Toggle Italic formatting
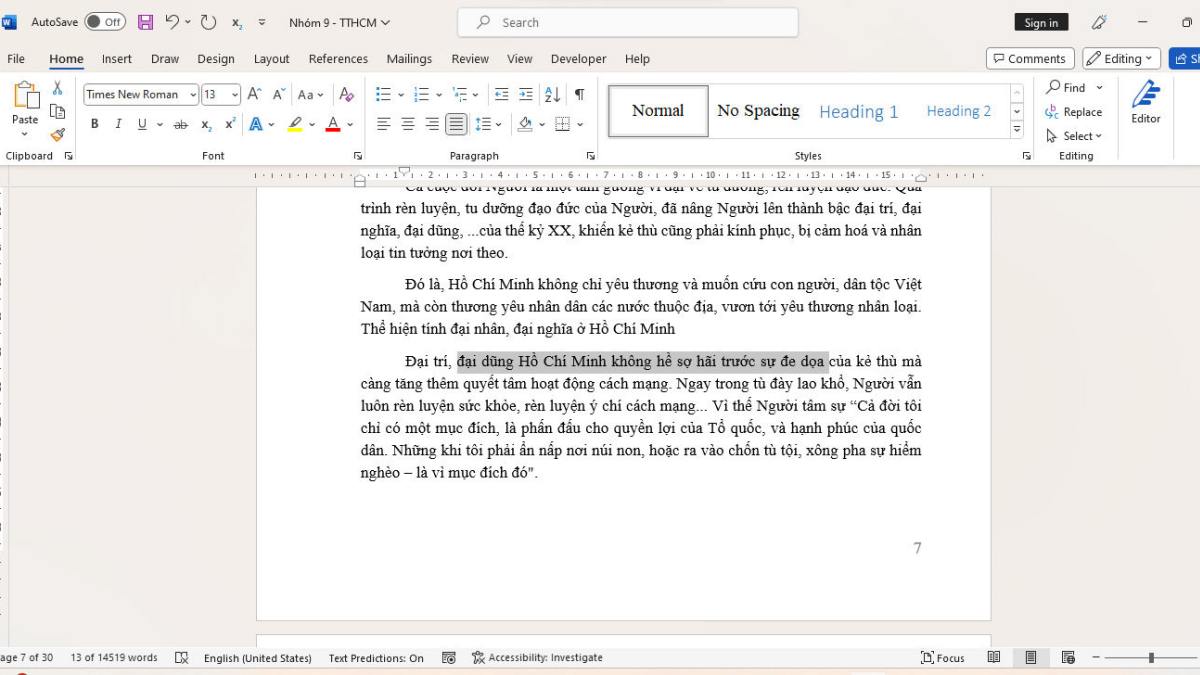Screen dimensions: 1200x675 118,124
